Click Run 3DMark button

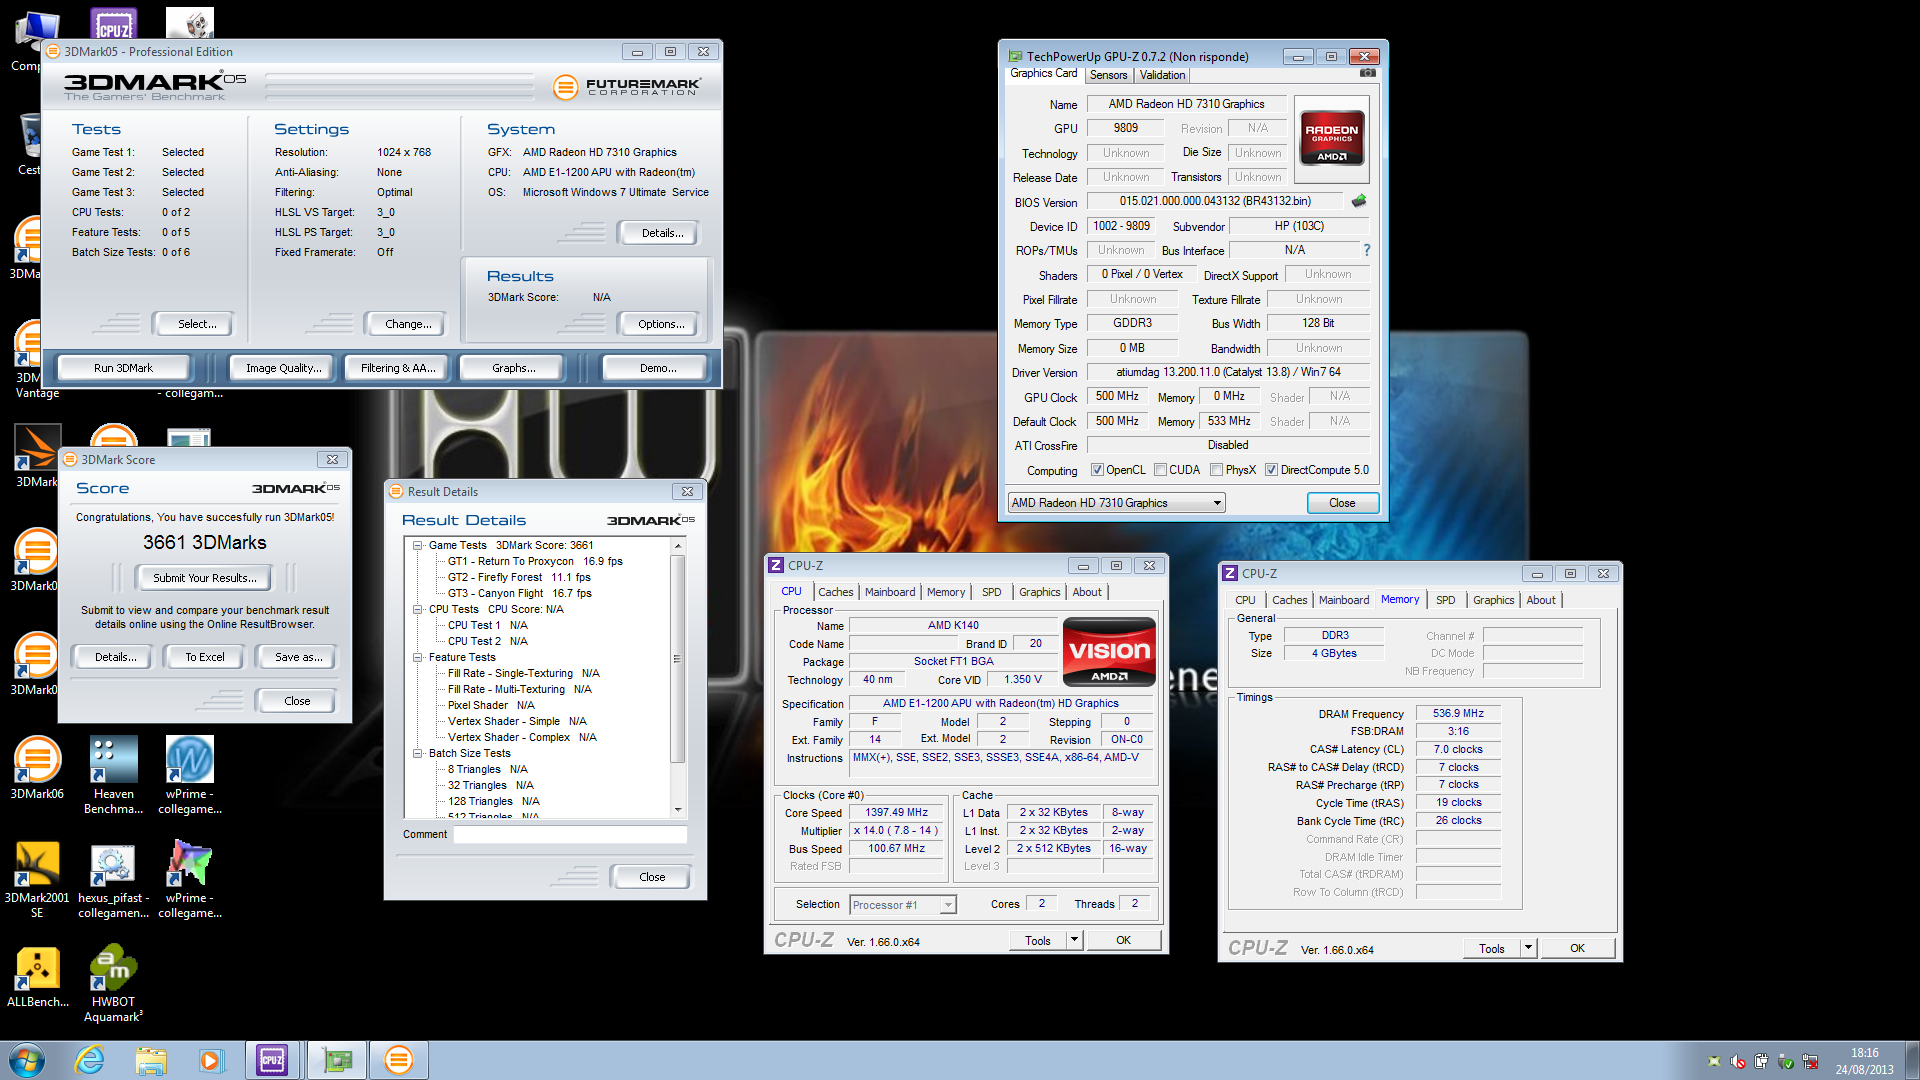pyautogui.click(x=123, y=368)
